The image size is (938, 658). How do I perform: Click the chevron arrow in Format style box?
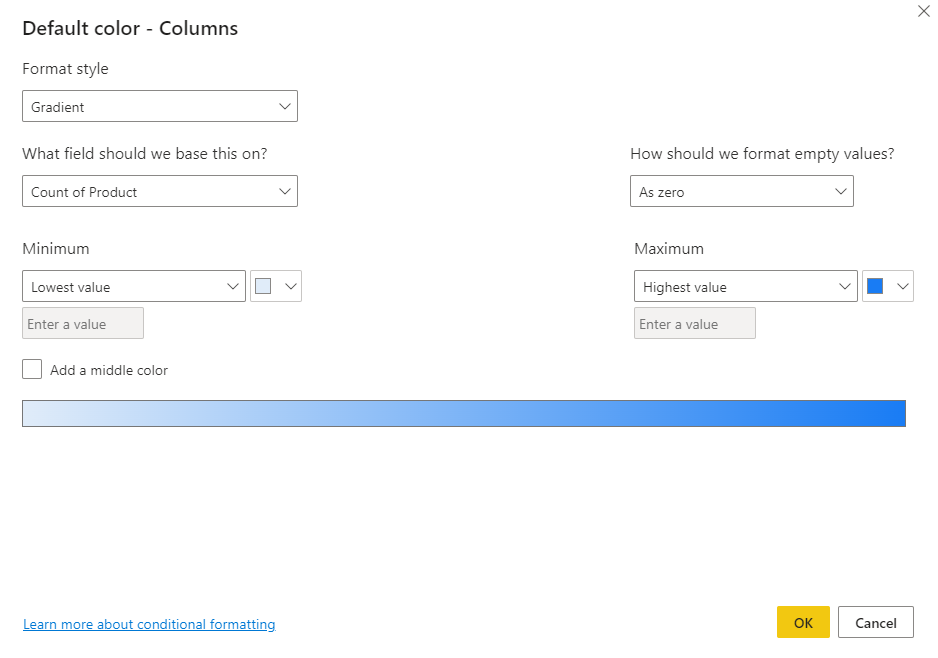coord(285,106)
